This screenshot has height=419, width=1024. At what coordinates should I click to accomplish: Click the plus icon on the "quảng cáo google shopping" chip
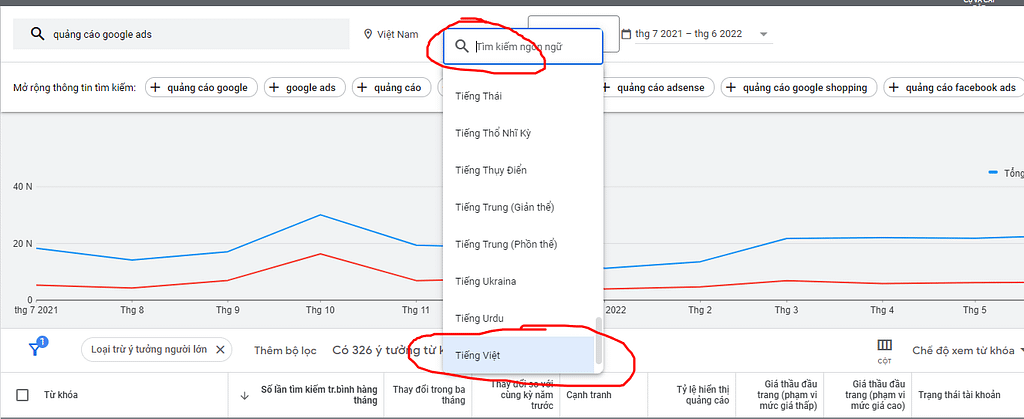(731, 87)
